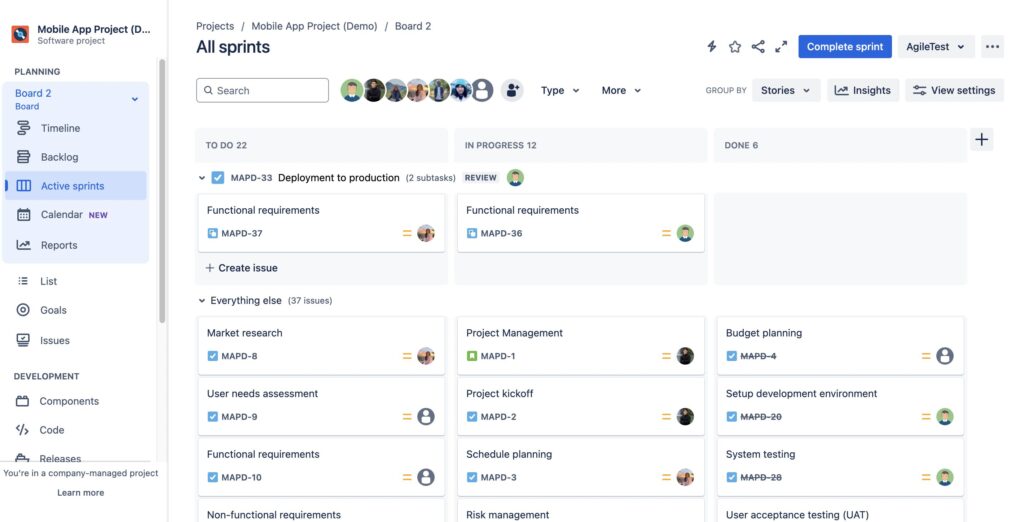Open the Type filter dropdown

(x=560, y=90)
